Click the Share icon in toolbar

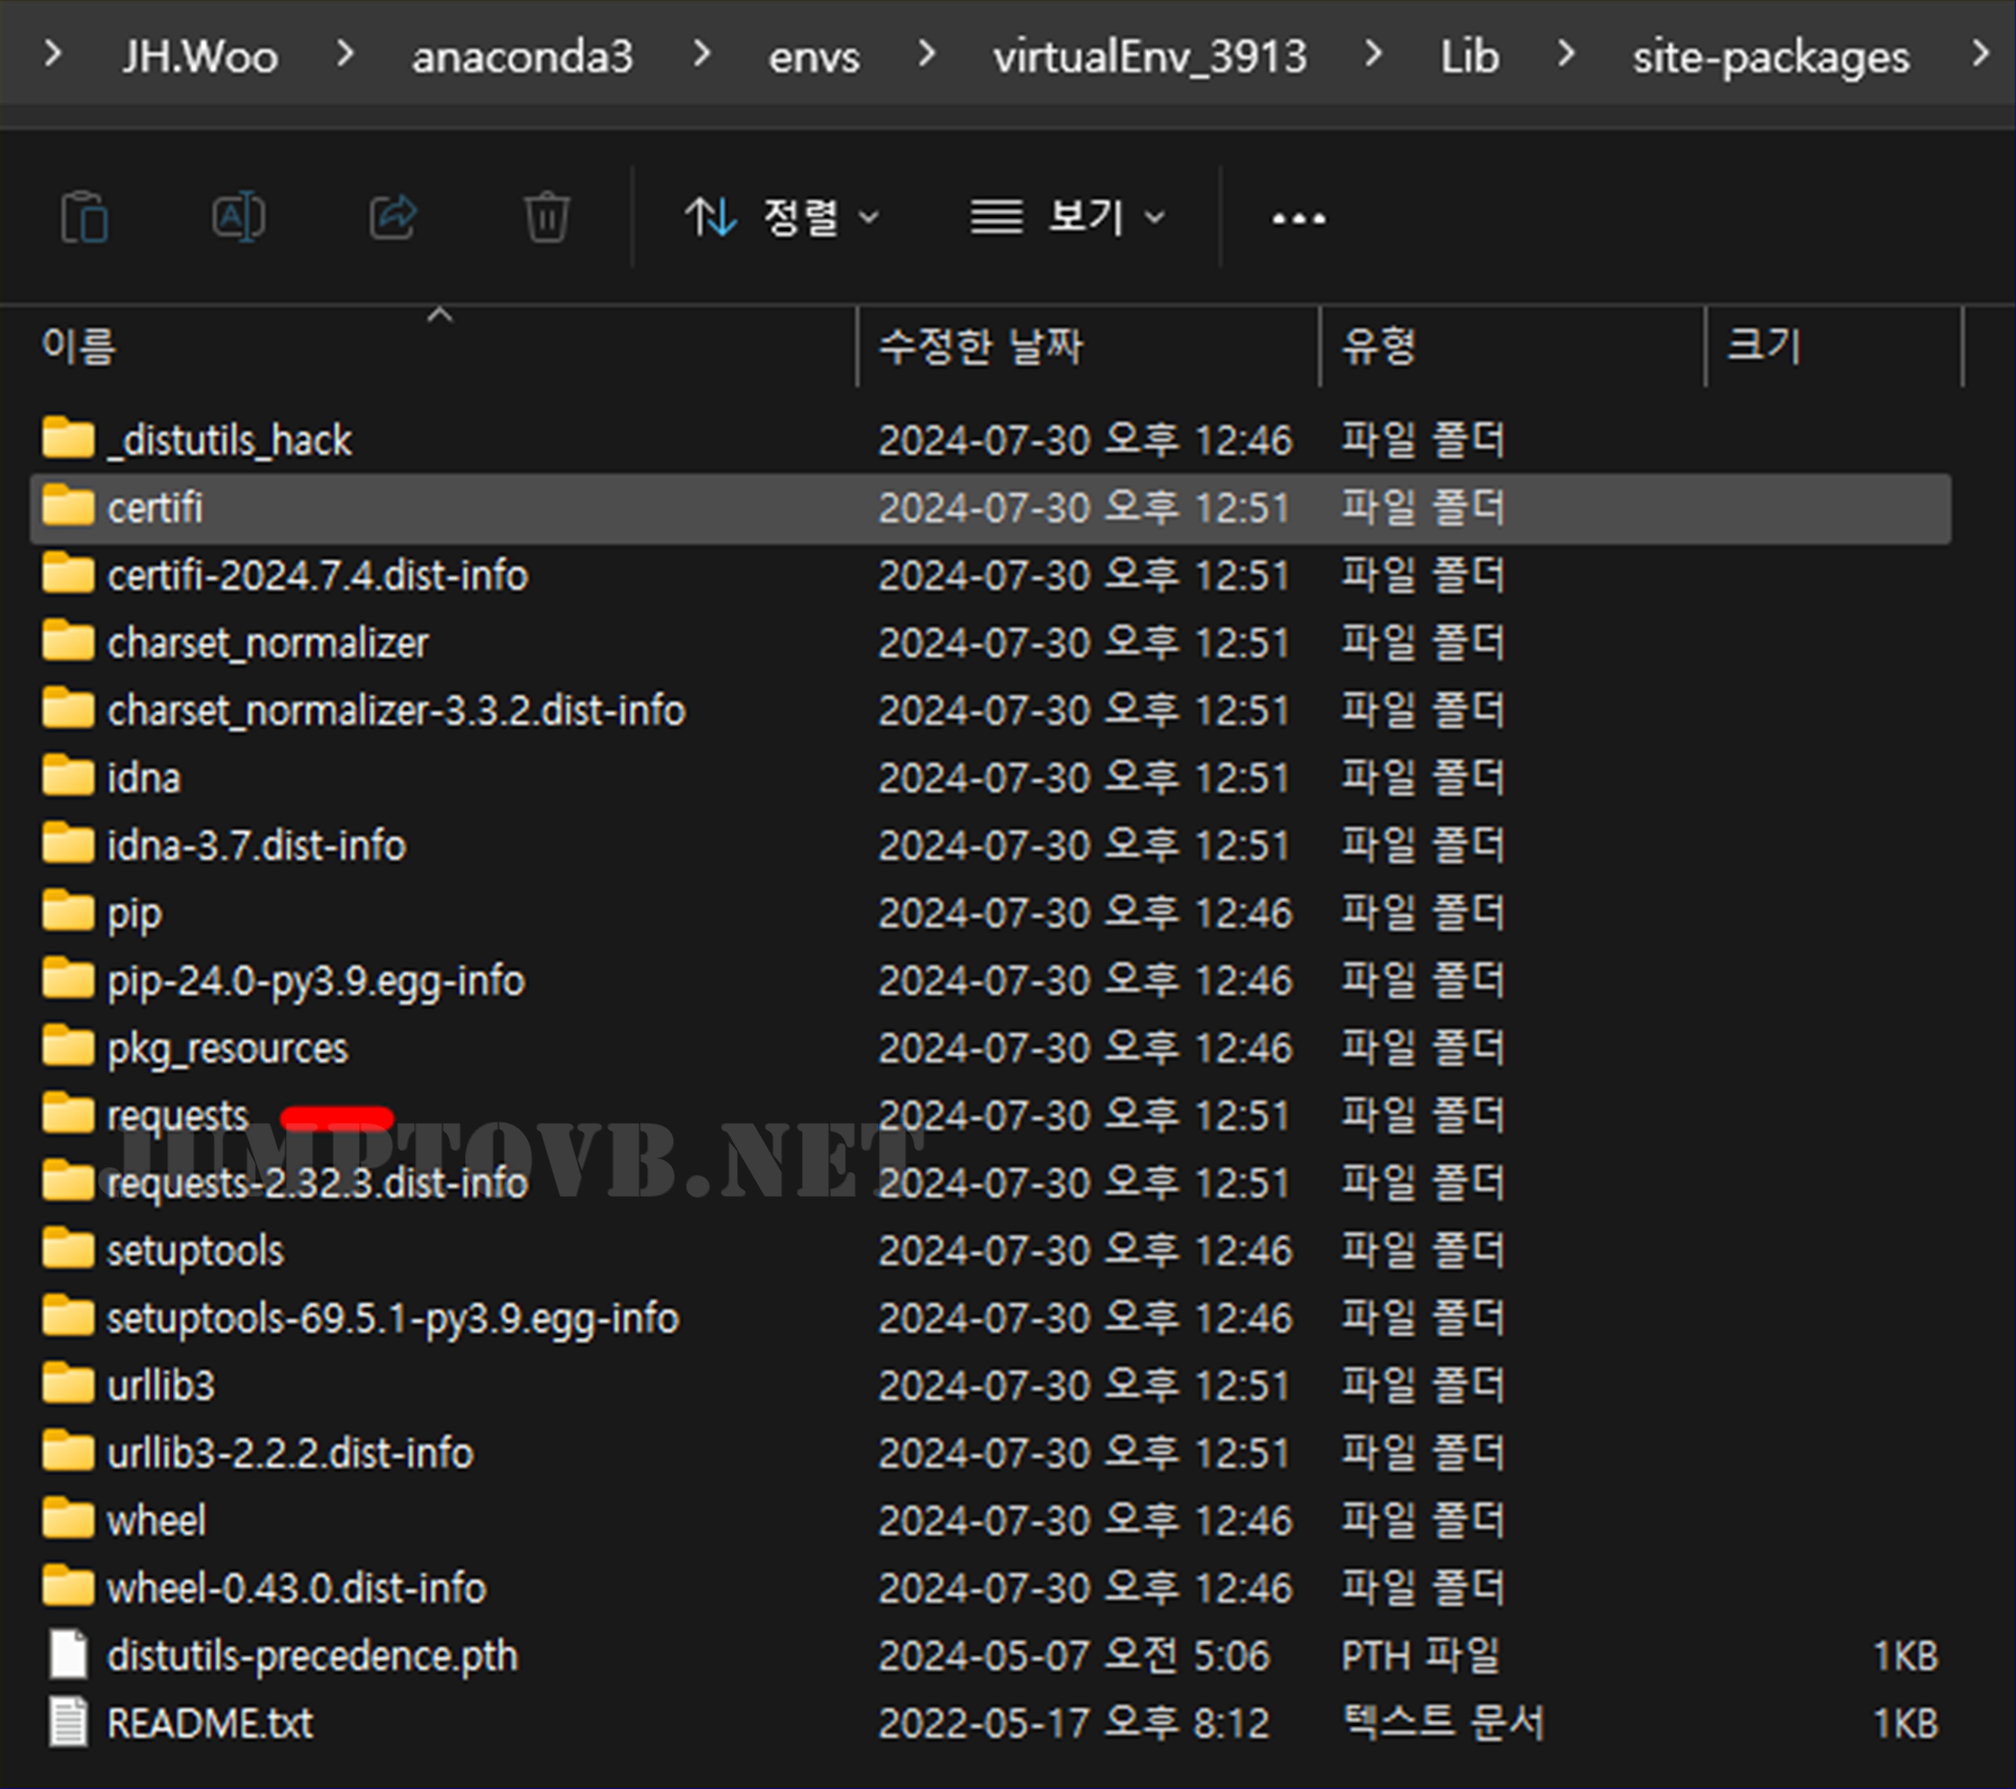[393, 217]
